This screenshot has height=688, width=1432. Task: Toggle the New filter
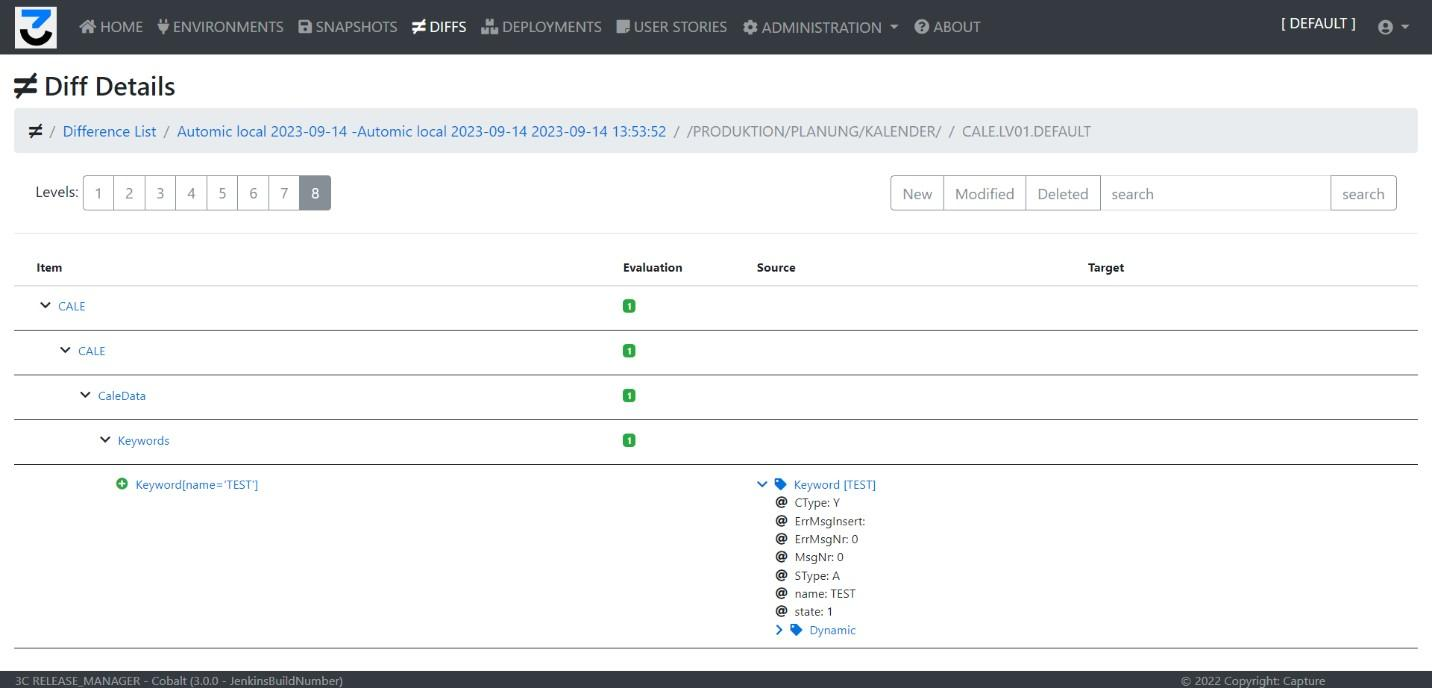tap(917, 194)
